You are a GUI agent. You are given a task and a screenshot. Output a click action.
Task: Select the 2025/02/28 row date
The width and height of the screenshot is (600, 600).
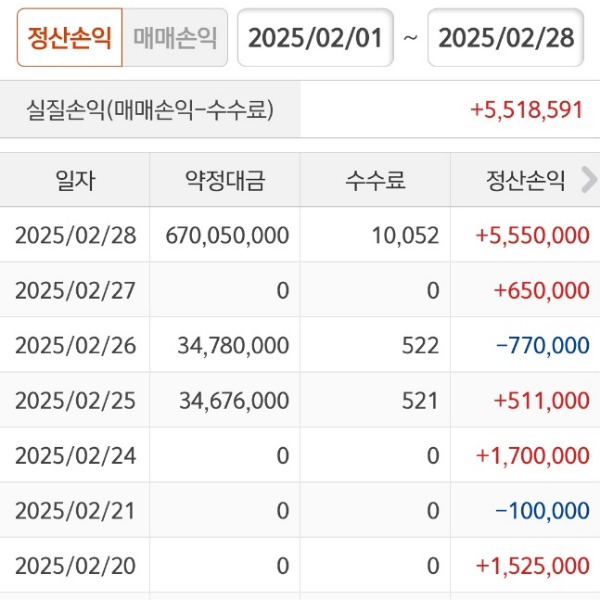(x=75, y=236)
